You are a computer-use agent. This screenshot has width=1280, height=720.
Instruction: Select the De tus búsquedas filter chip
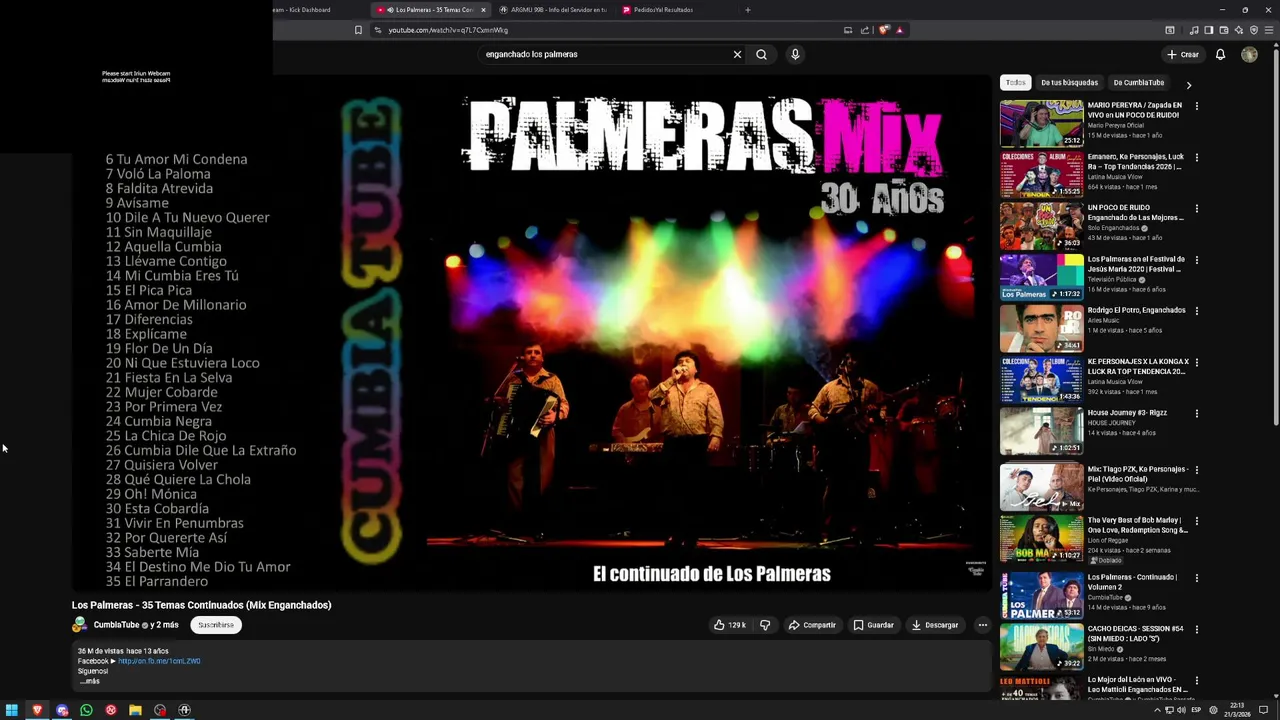tap(1069, 83)
